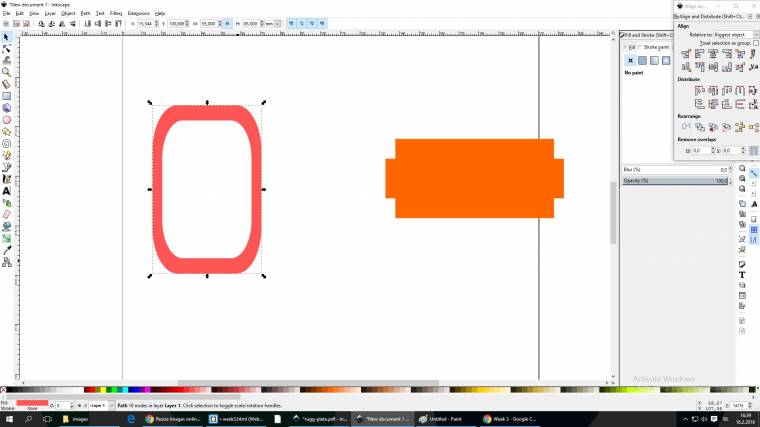Increase horizontal overlap gap spinner
Image resolution: width=760 pixels, height=427 pixels.
(x=712, y=149)
